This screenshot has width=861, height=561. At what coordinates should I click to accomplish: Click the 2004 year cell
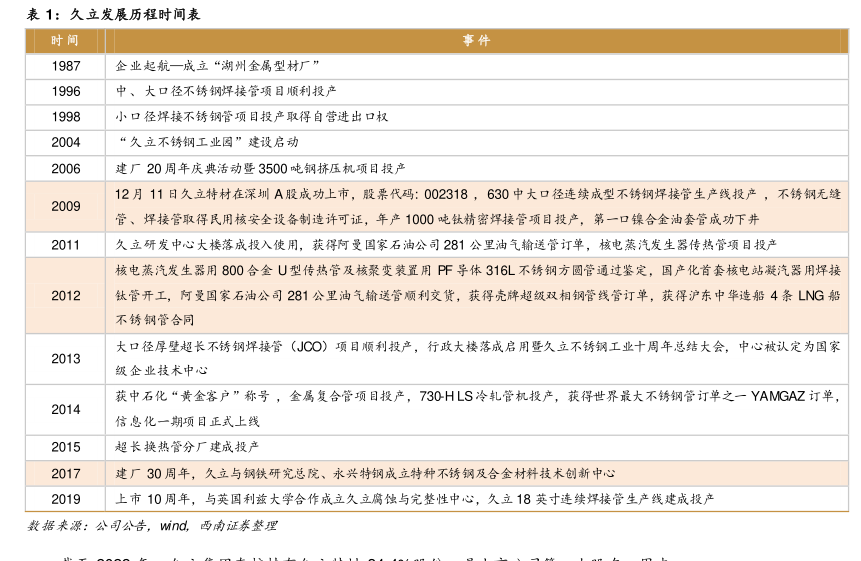[x=66, y=143]
